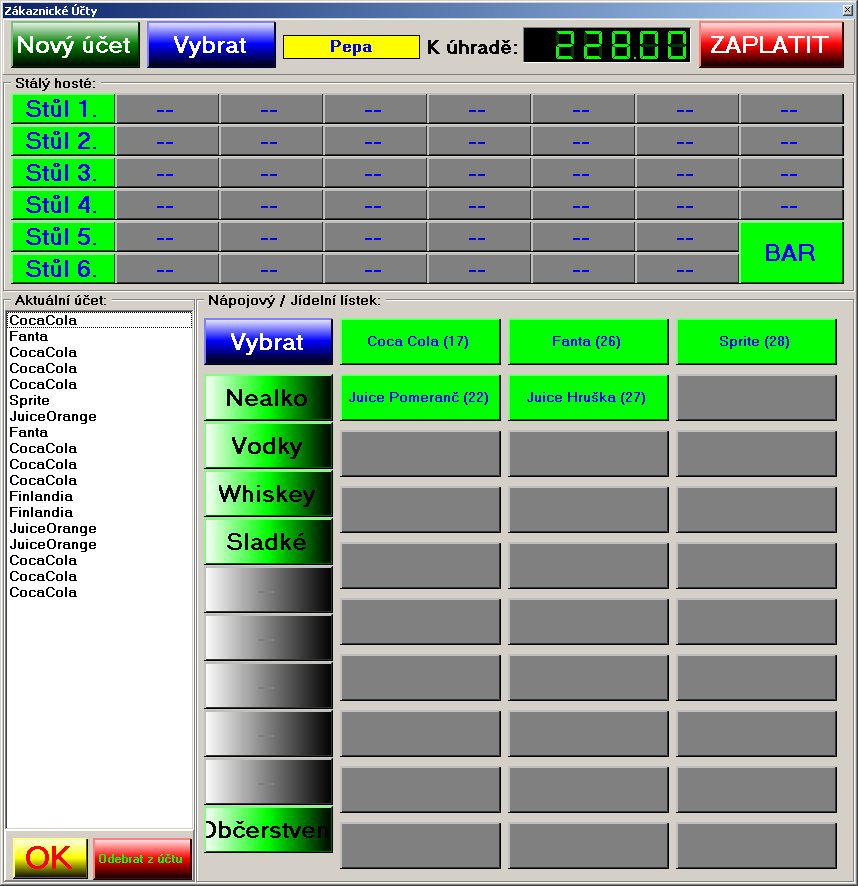Viewport: 858px width, 886px height.
Task: Click the yellow Pepa customer name field
Action: point(351,47)
